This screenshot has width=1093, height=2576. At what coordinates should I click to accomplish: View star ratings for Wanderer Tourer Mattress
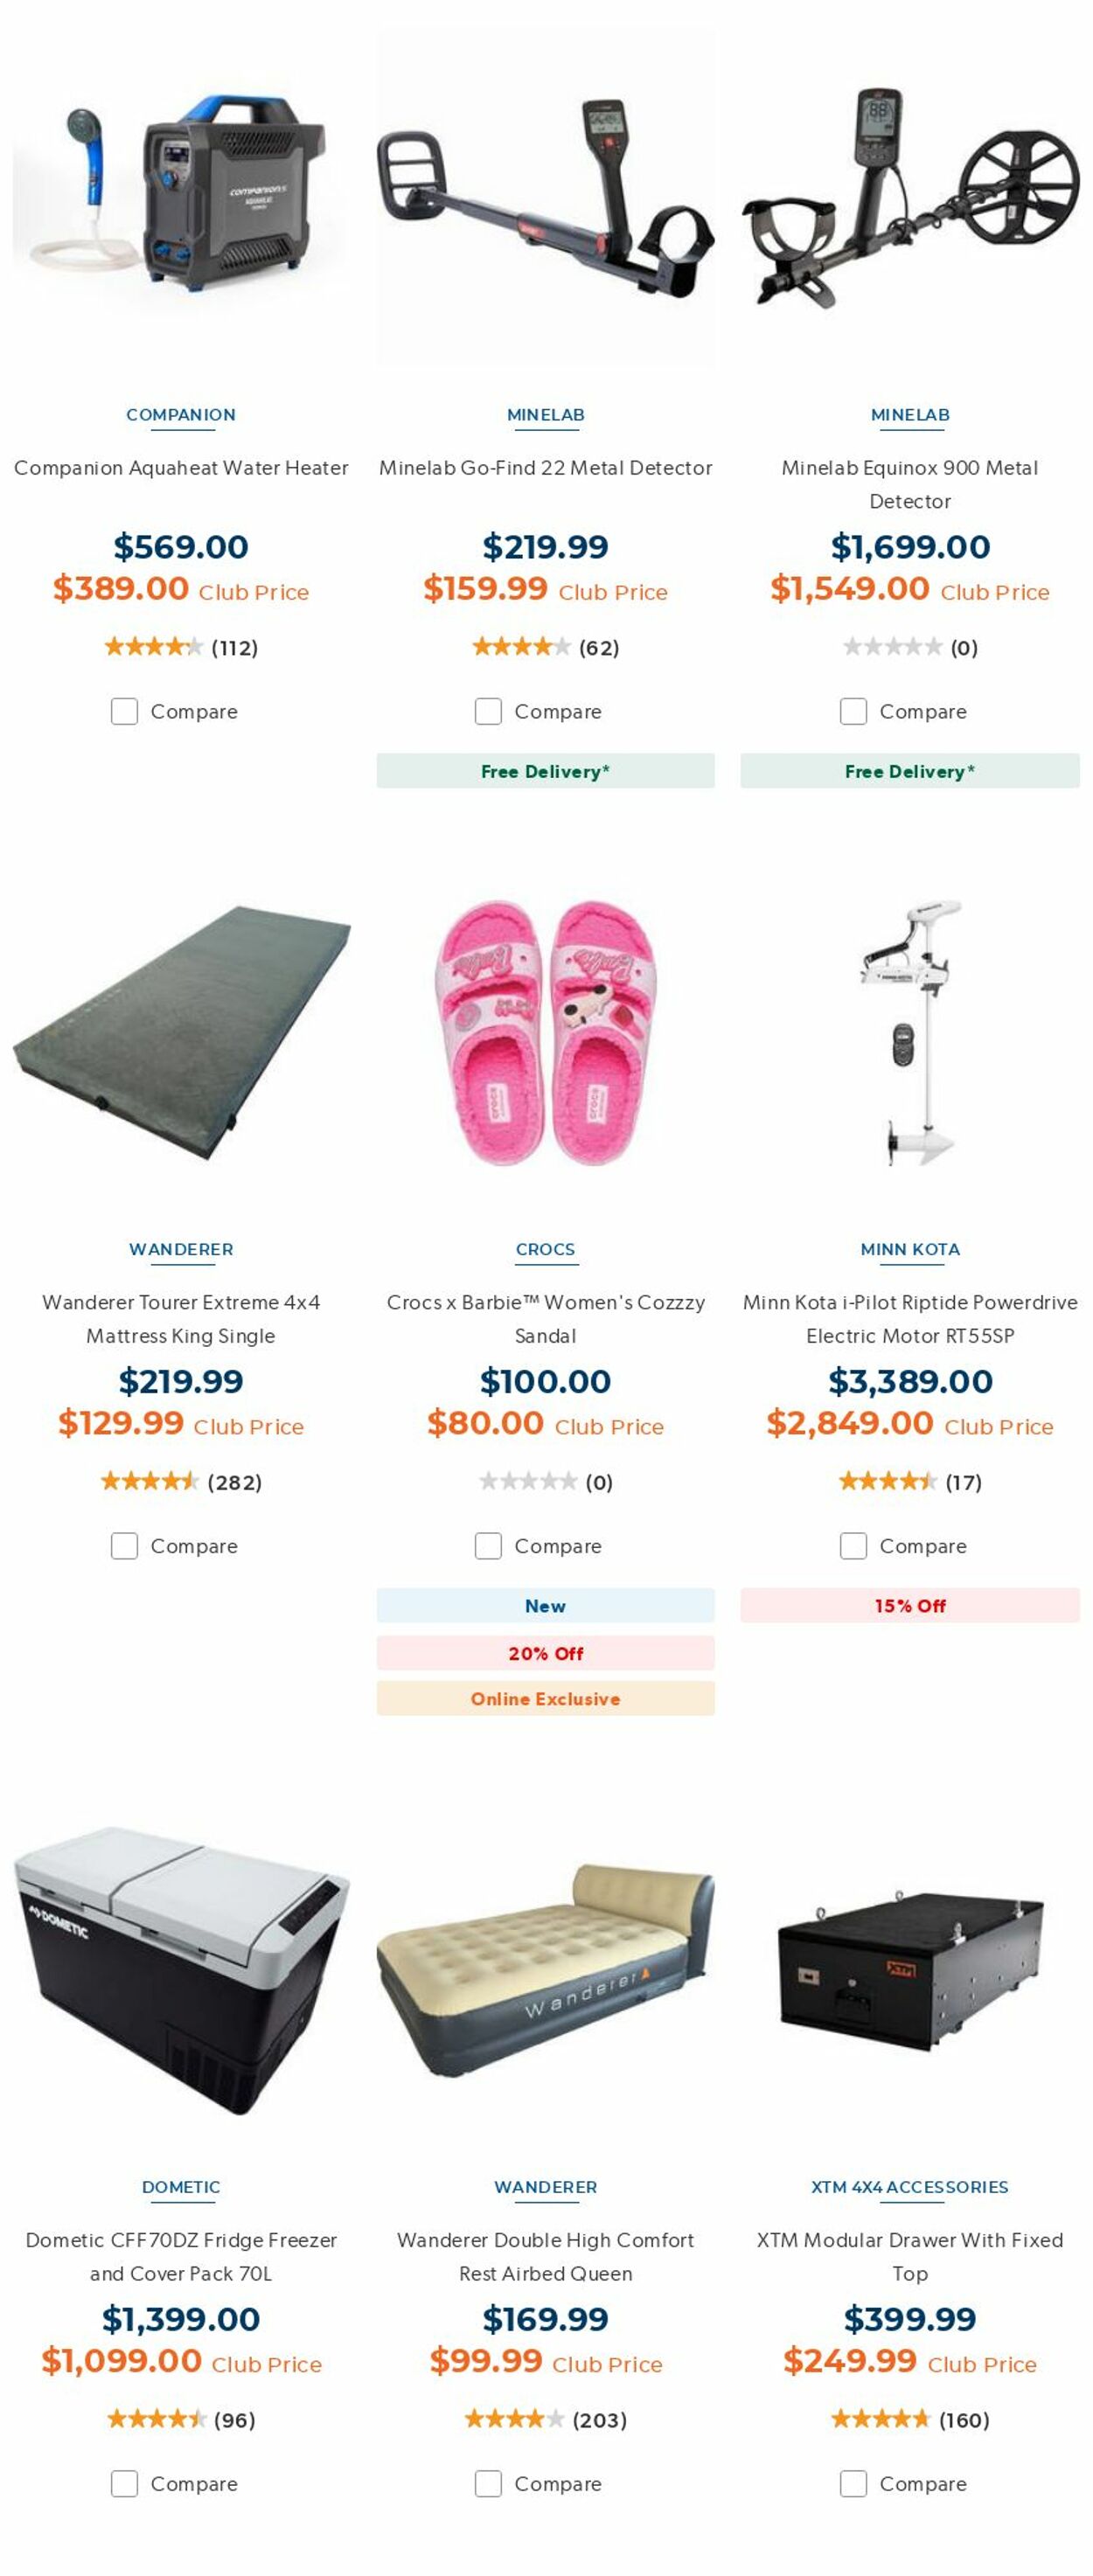point(150,1481)
